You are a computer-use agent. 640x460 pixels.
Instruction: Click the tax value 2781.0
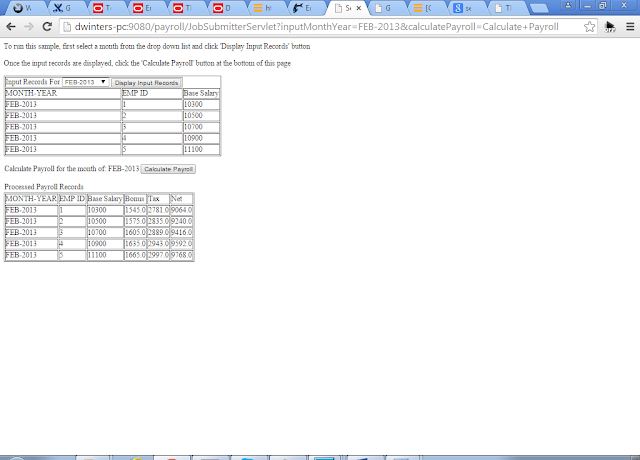(158, 210)
